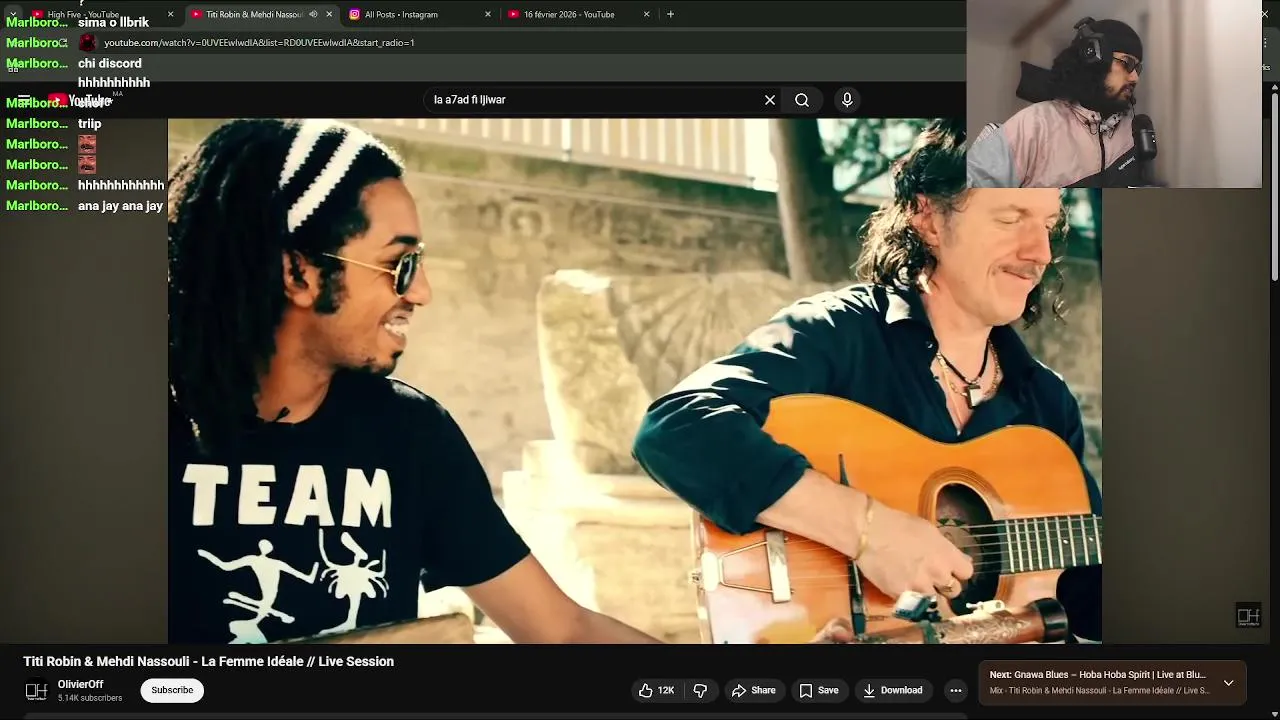Subscribe to OlivierOff channel
This screenshot has width=1280, height=720.
pos(172,690)
